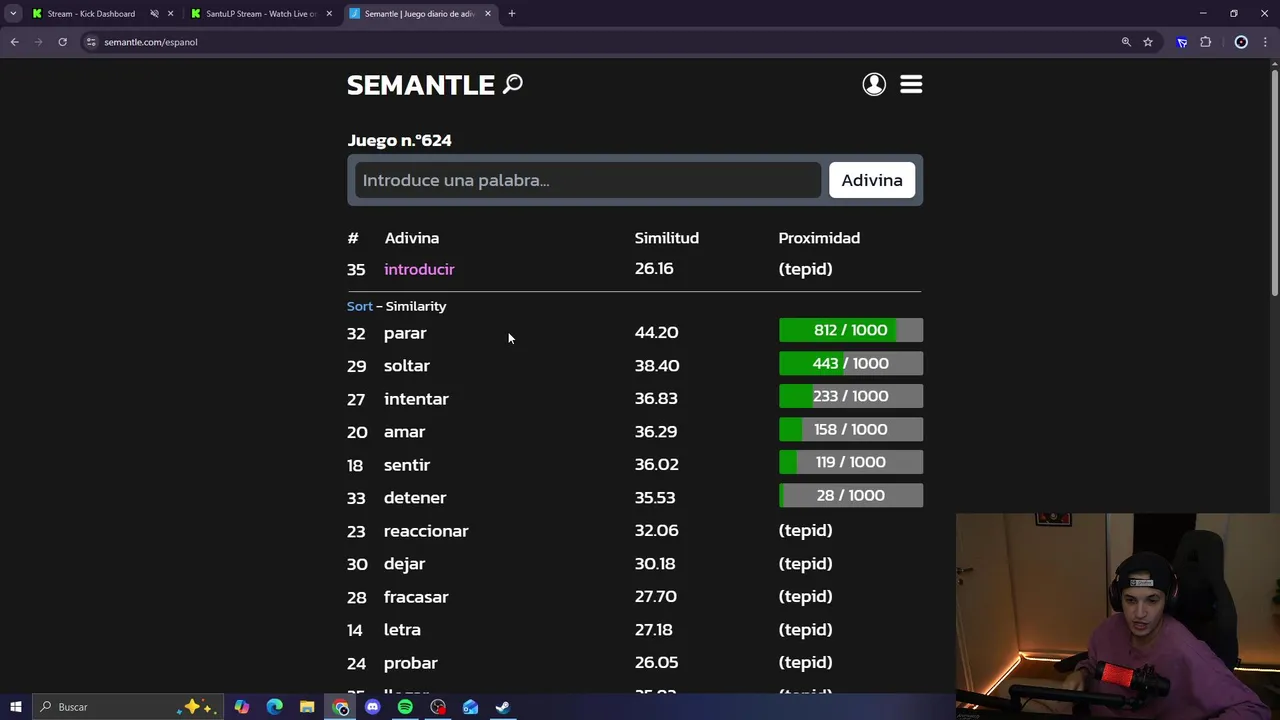Image resolution: width=1280 pixels, height=720 pixels.
Task: Click the pink guess word 'introducir'
Action: click(419, 269)
